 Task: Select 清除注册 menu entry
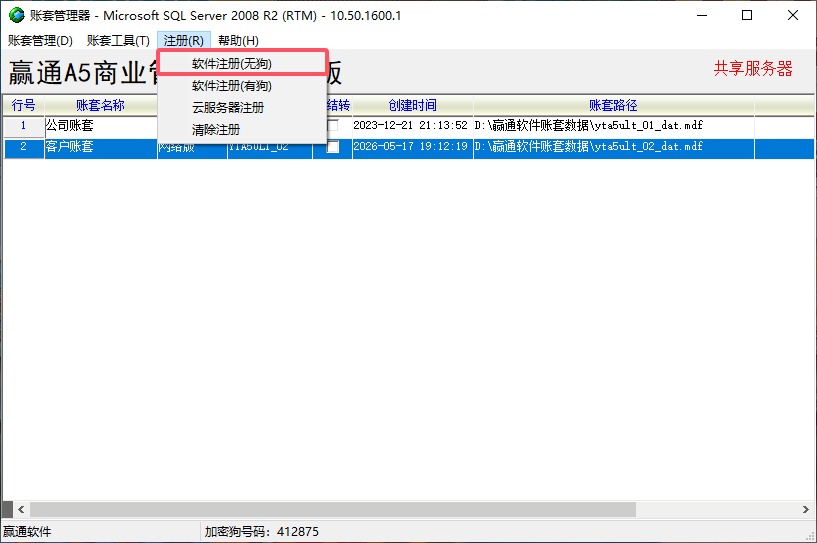tap(242, 129)
